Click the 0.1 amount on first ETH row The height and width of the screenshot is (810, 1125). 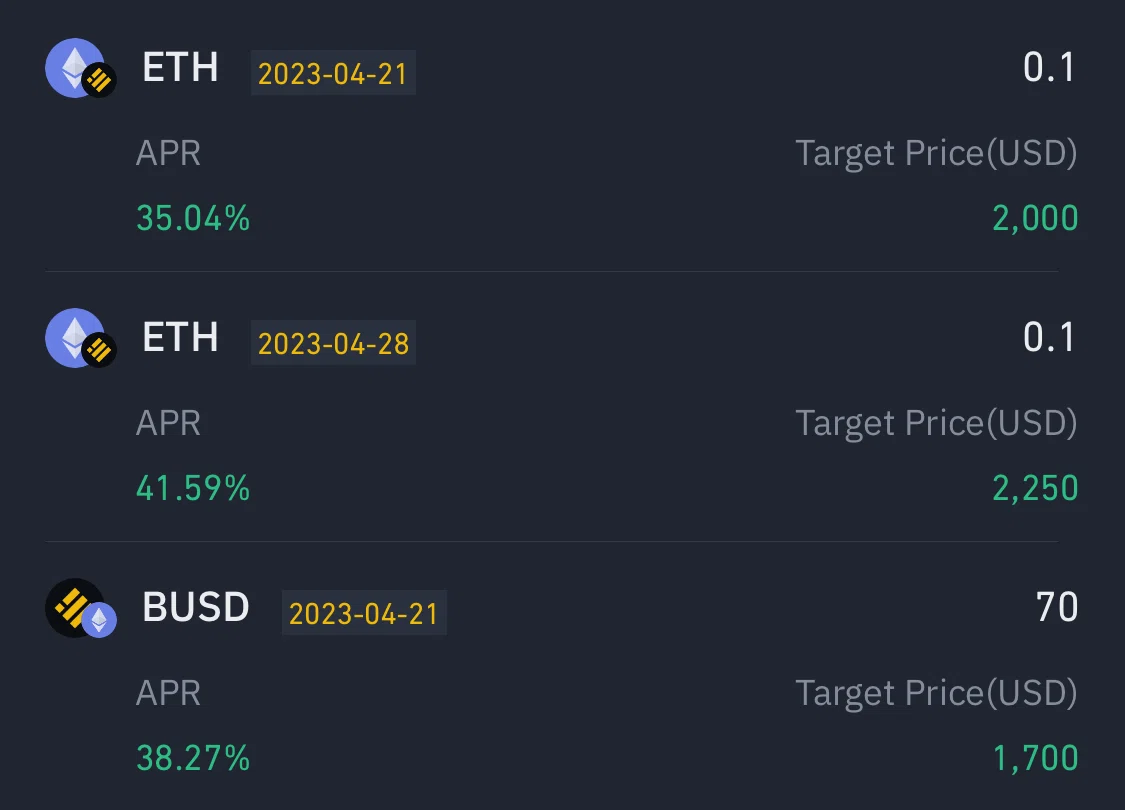1049,67
